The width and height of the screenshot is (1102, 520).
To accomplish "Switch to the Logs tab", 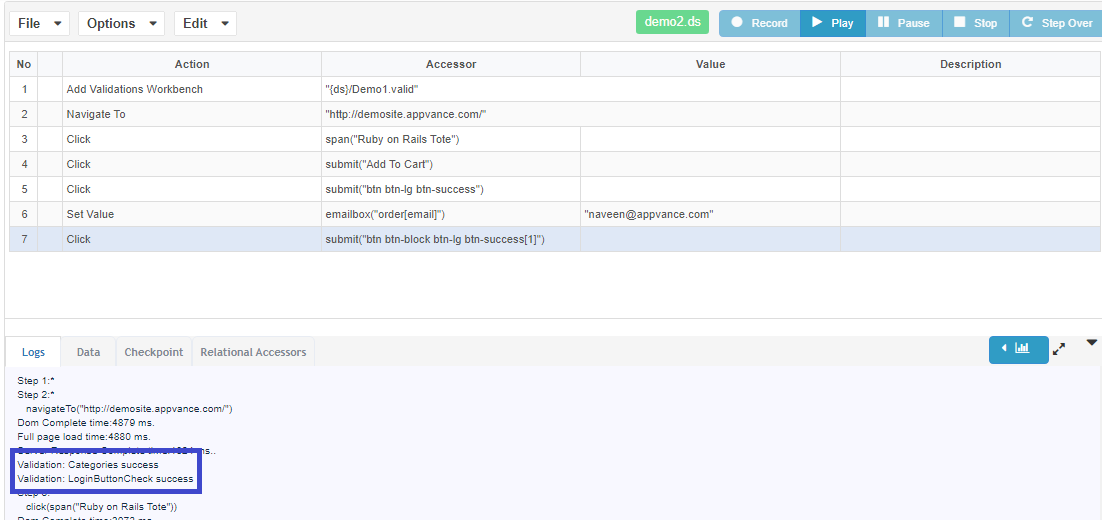I will [x=33, y=352].
